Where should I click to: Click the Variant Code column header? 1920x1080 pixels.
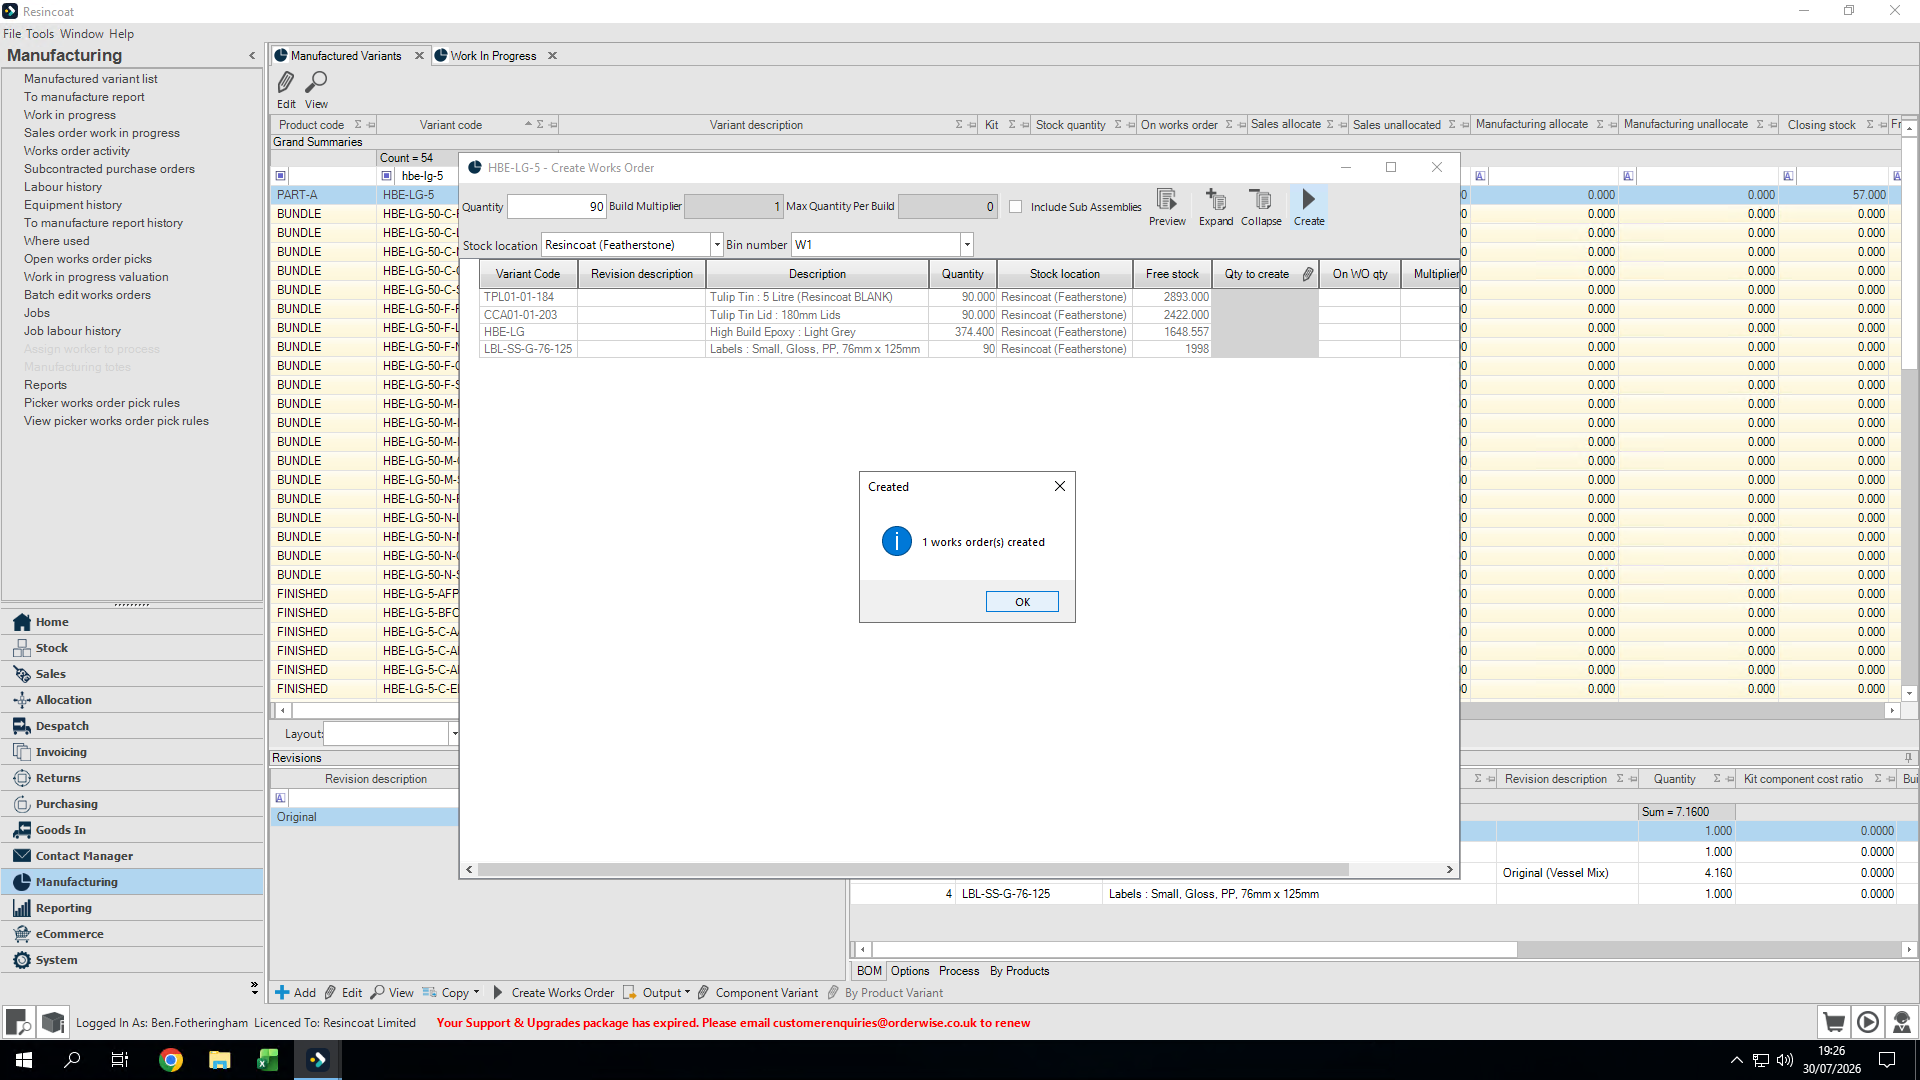(x=528, y=274)
